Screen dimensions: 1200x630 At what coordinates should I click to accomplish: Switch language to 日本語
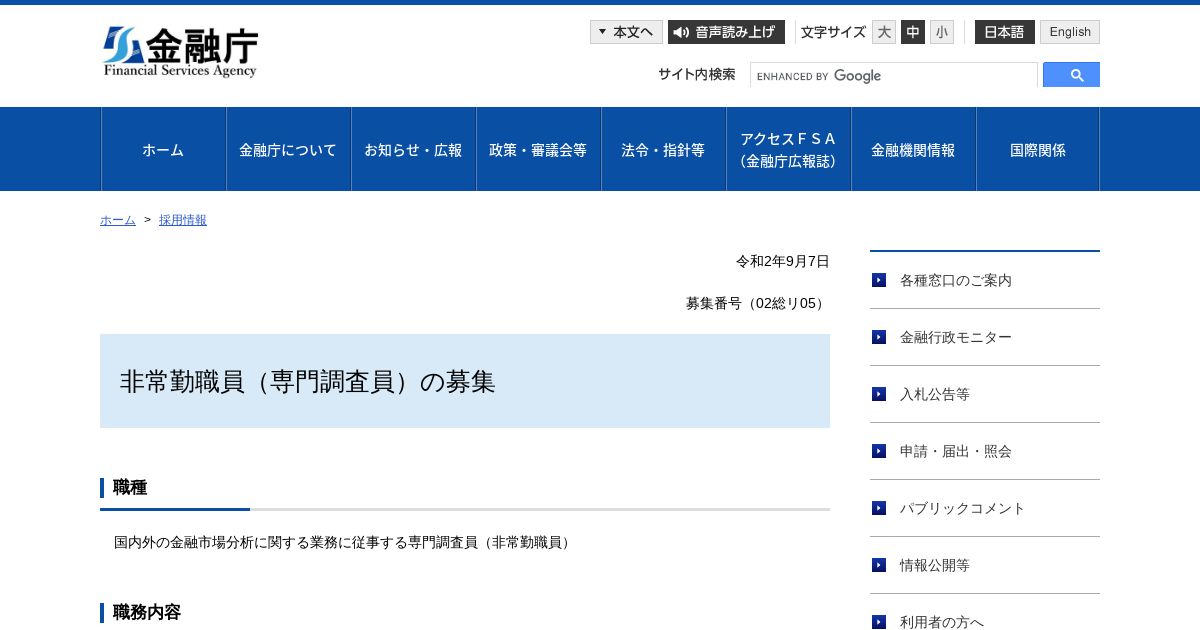click(x=1005, y=32)
